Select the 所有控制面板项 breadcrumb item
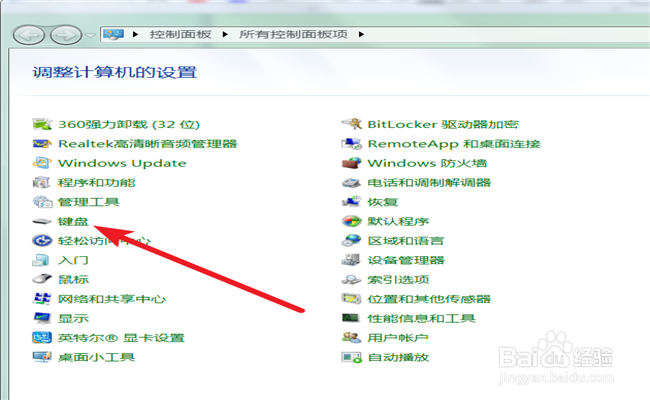 [x=293, y=34]
